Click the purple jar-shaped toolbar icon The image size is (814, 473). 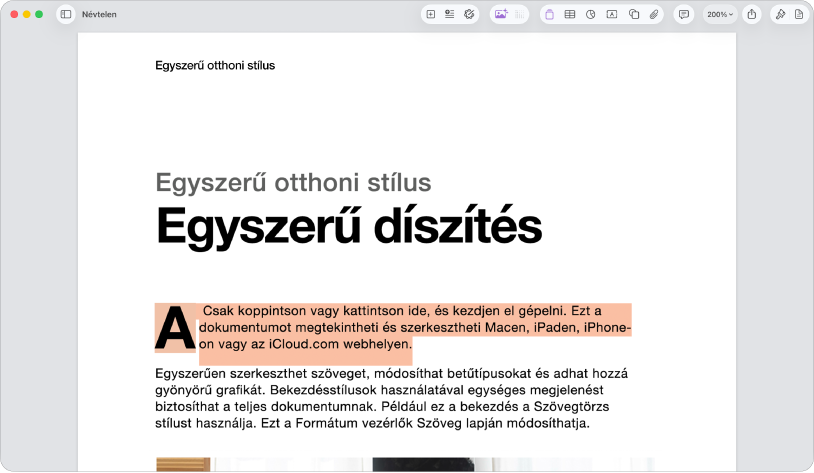point(550,15)
